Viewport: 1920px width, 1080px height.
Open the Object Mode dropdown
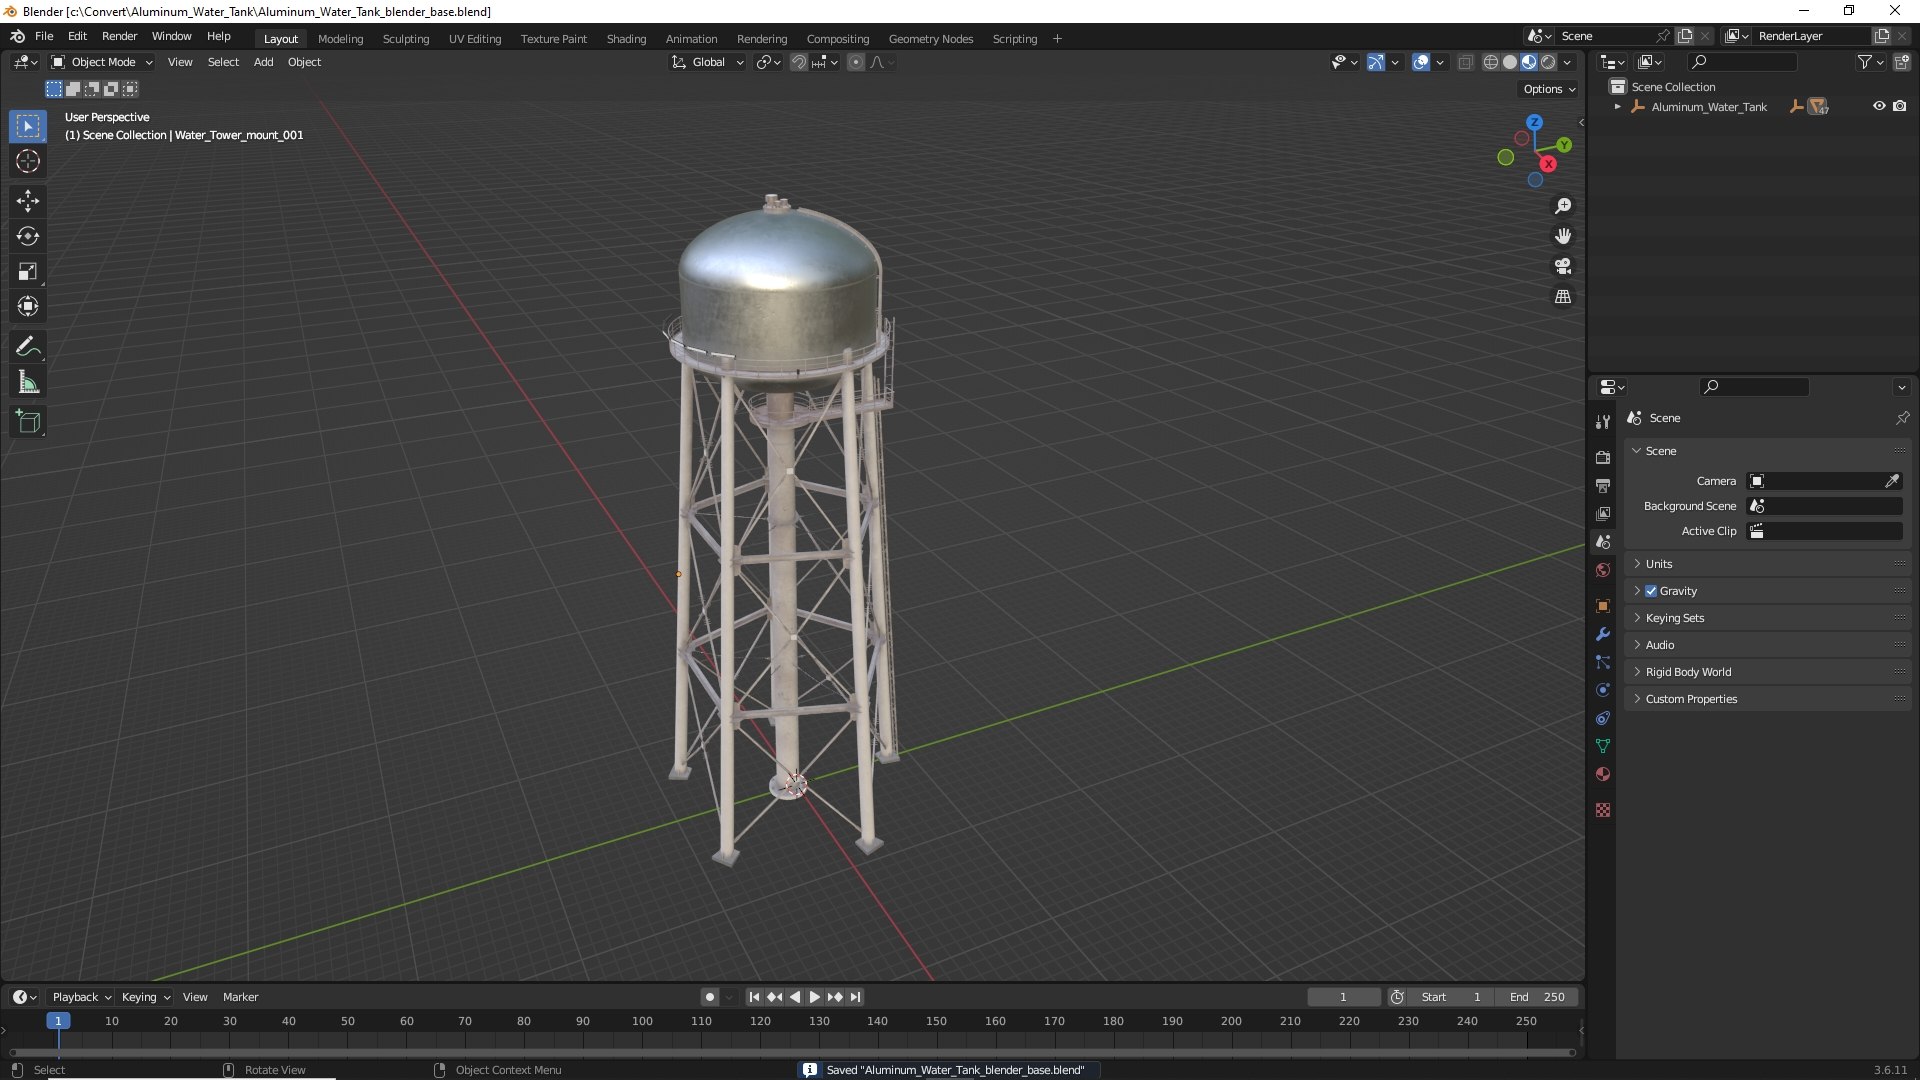(102, 62)
